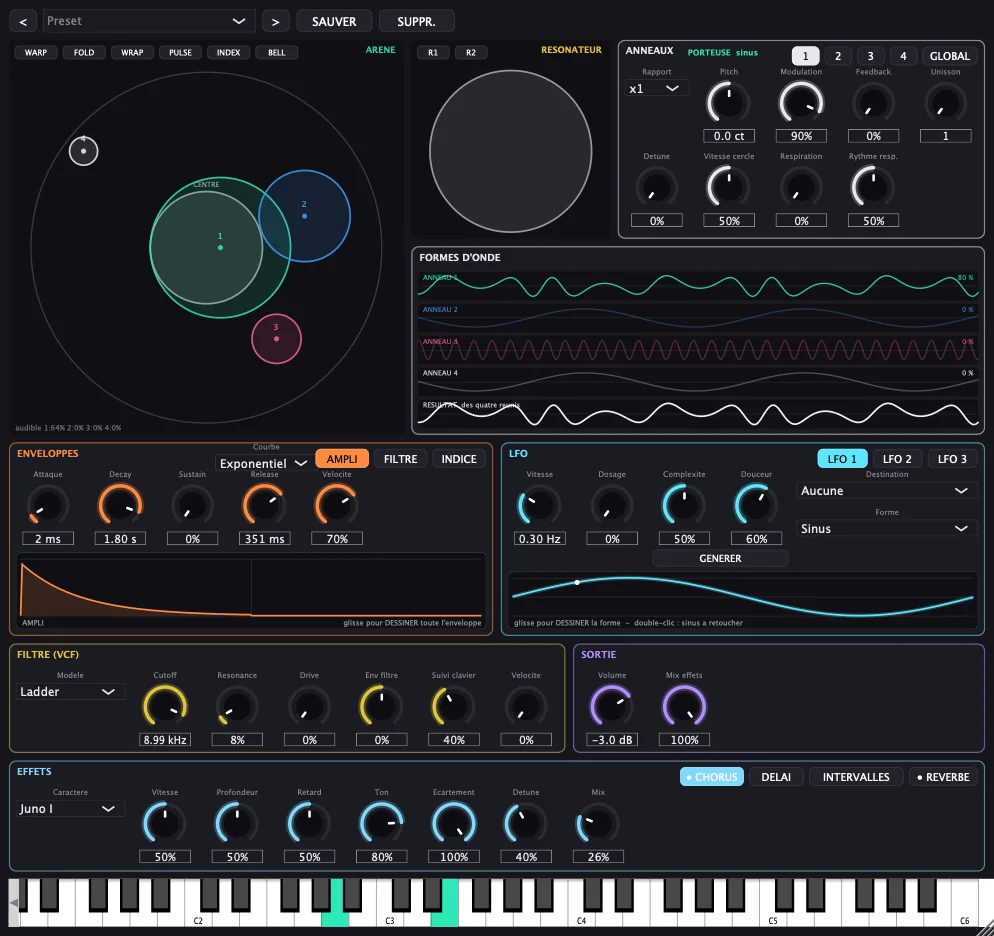Image resolution: width=994 pixels, height=936 pixels.
Task: Open the LFO Destination dropdown Aucune
Action: pos(886,490)
